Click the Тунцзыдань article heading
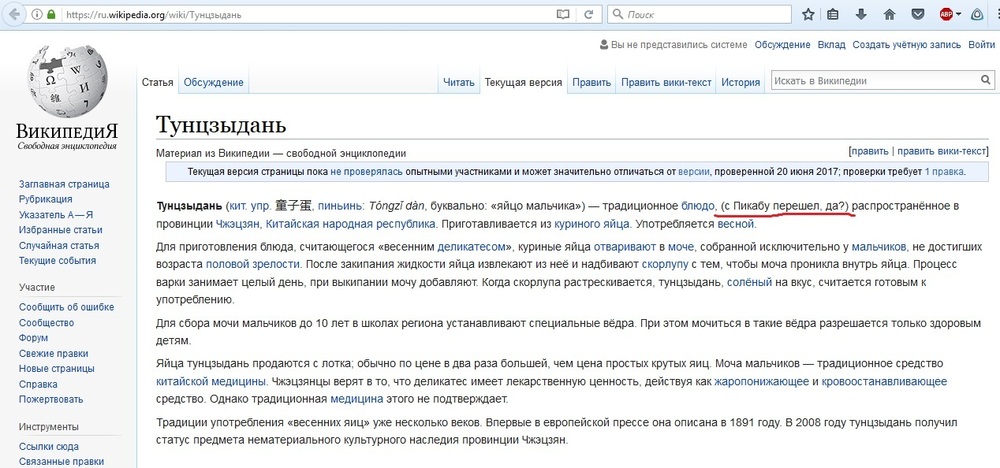 click(221, 125)
